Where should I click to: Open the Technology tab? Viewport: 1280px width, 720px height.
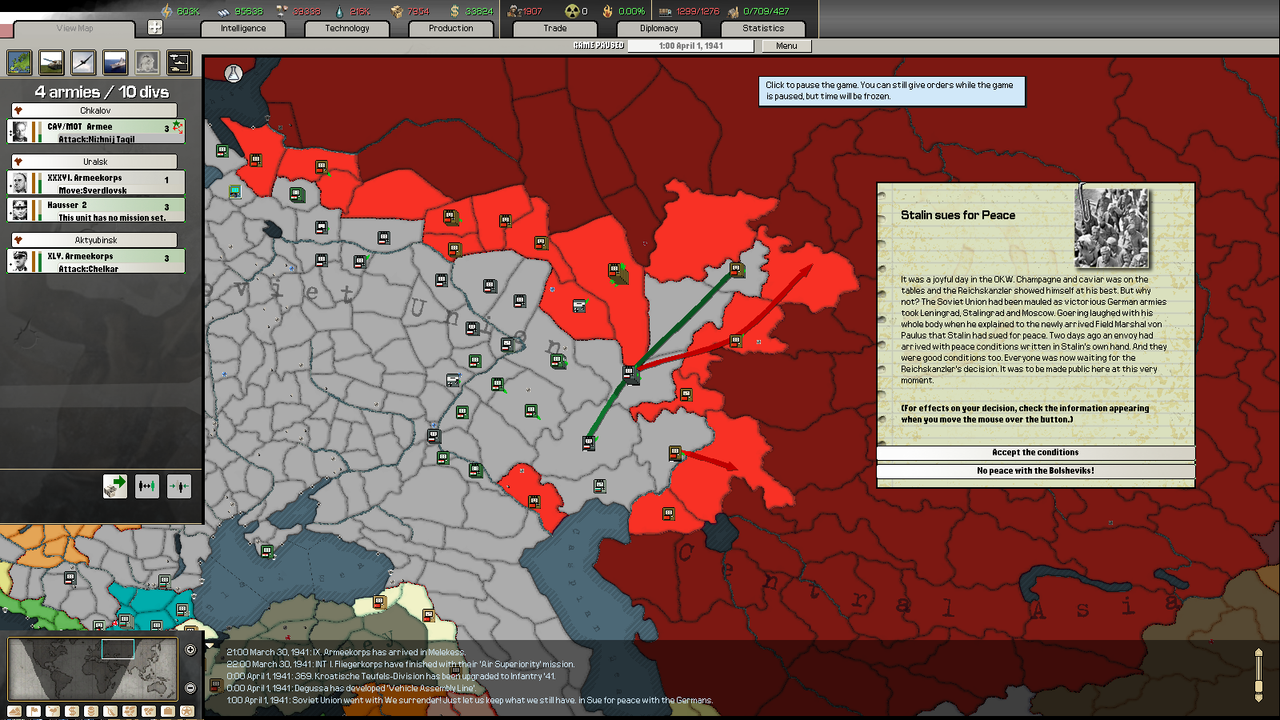(348, 28)
